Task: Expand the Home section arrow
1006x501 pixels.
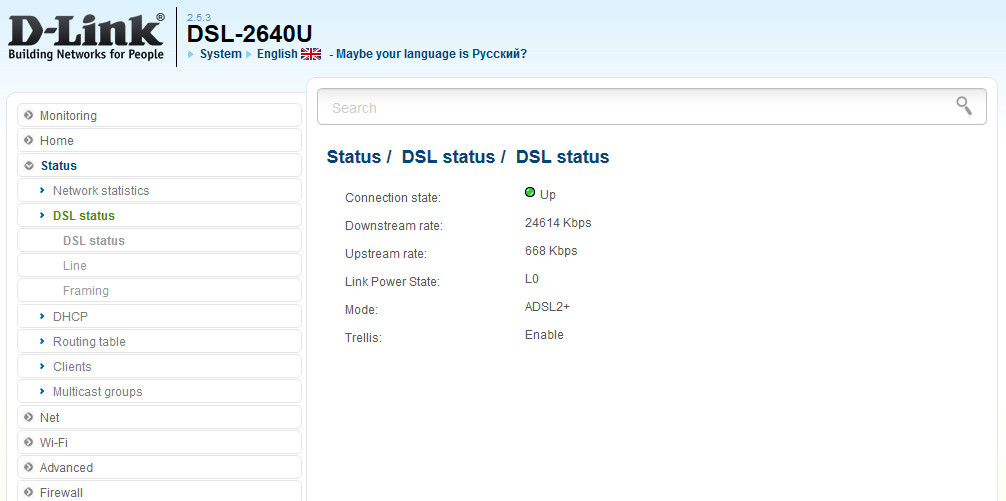Action: coord(28,140)
